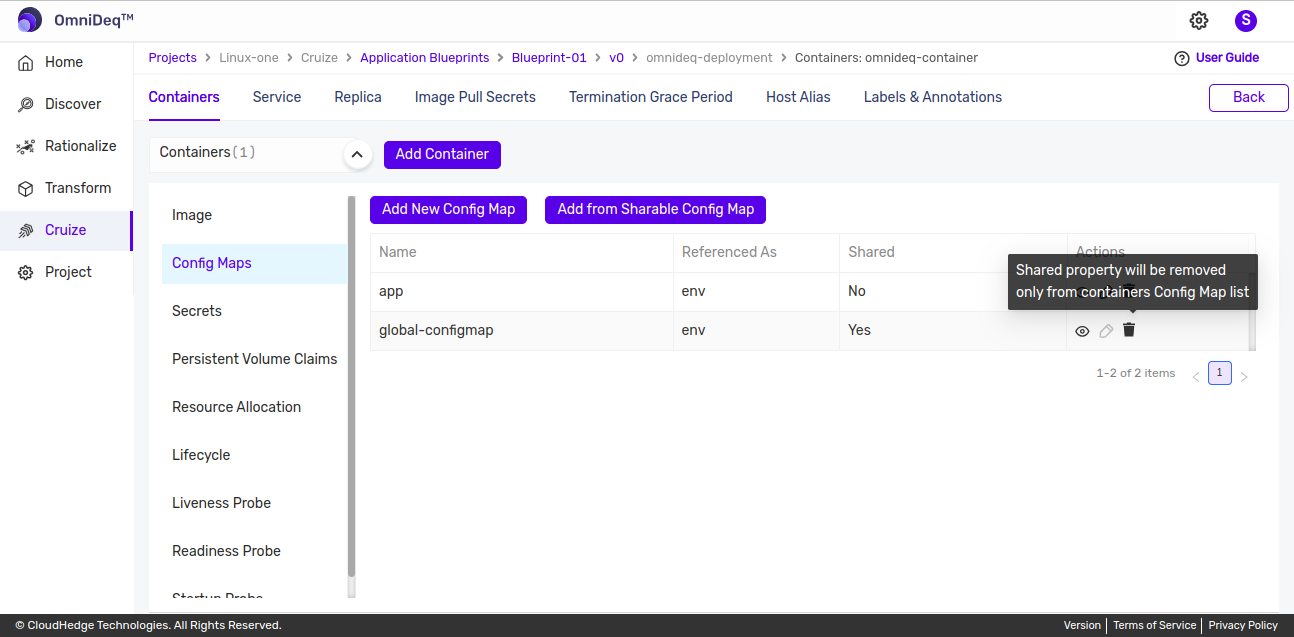Click the 'global-configmap' name cell
1294x637 pixels.
tap(522, 330)
